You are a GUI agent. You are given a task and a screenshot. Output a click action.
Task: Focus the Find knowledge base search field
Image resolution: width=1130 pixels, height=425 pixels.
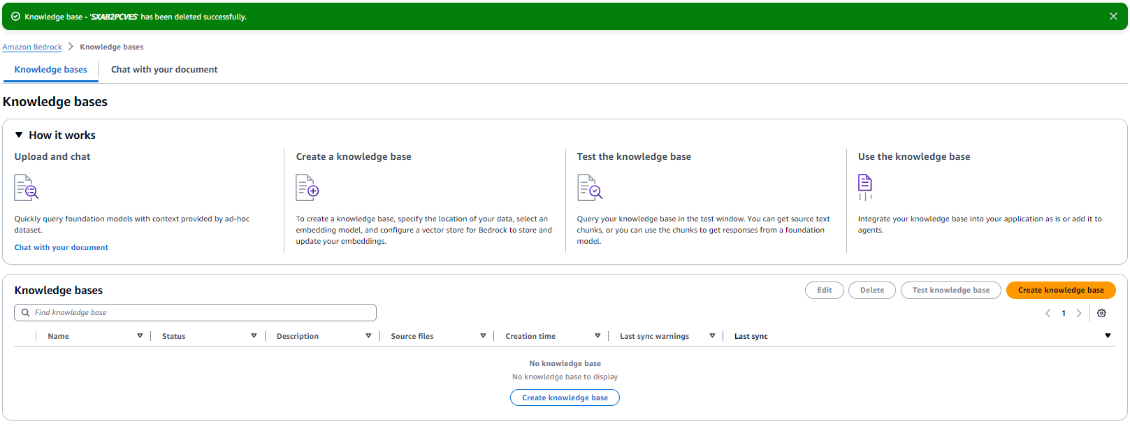coord(195,313)
